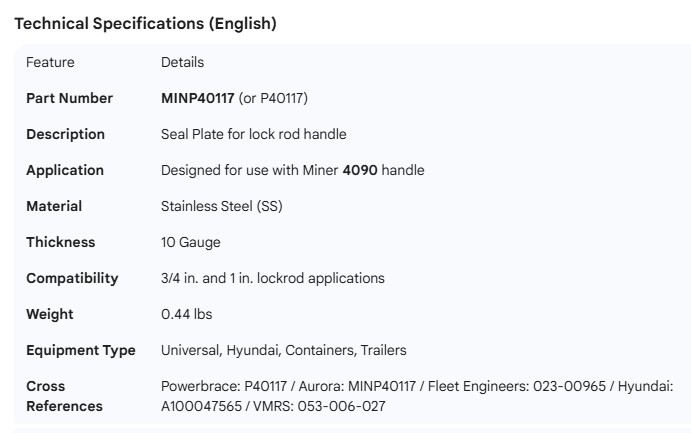This screenshot has width=691, height=433.
Task: Click the Miner 4090 handle application text
Action: coord(292,170)
